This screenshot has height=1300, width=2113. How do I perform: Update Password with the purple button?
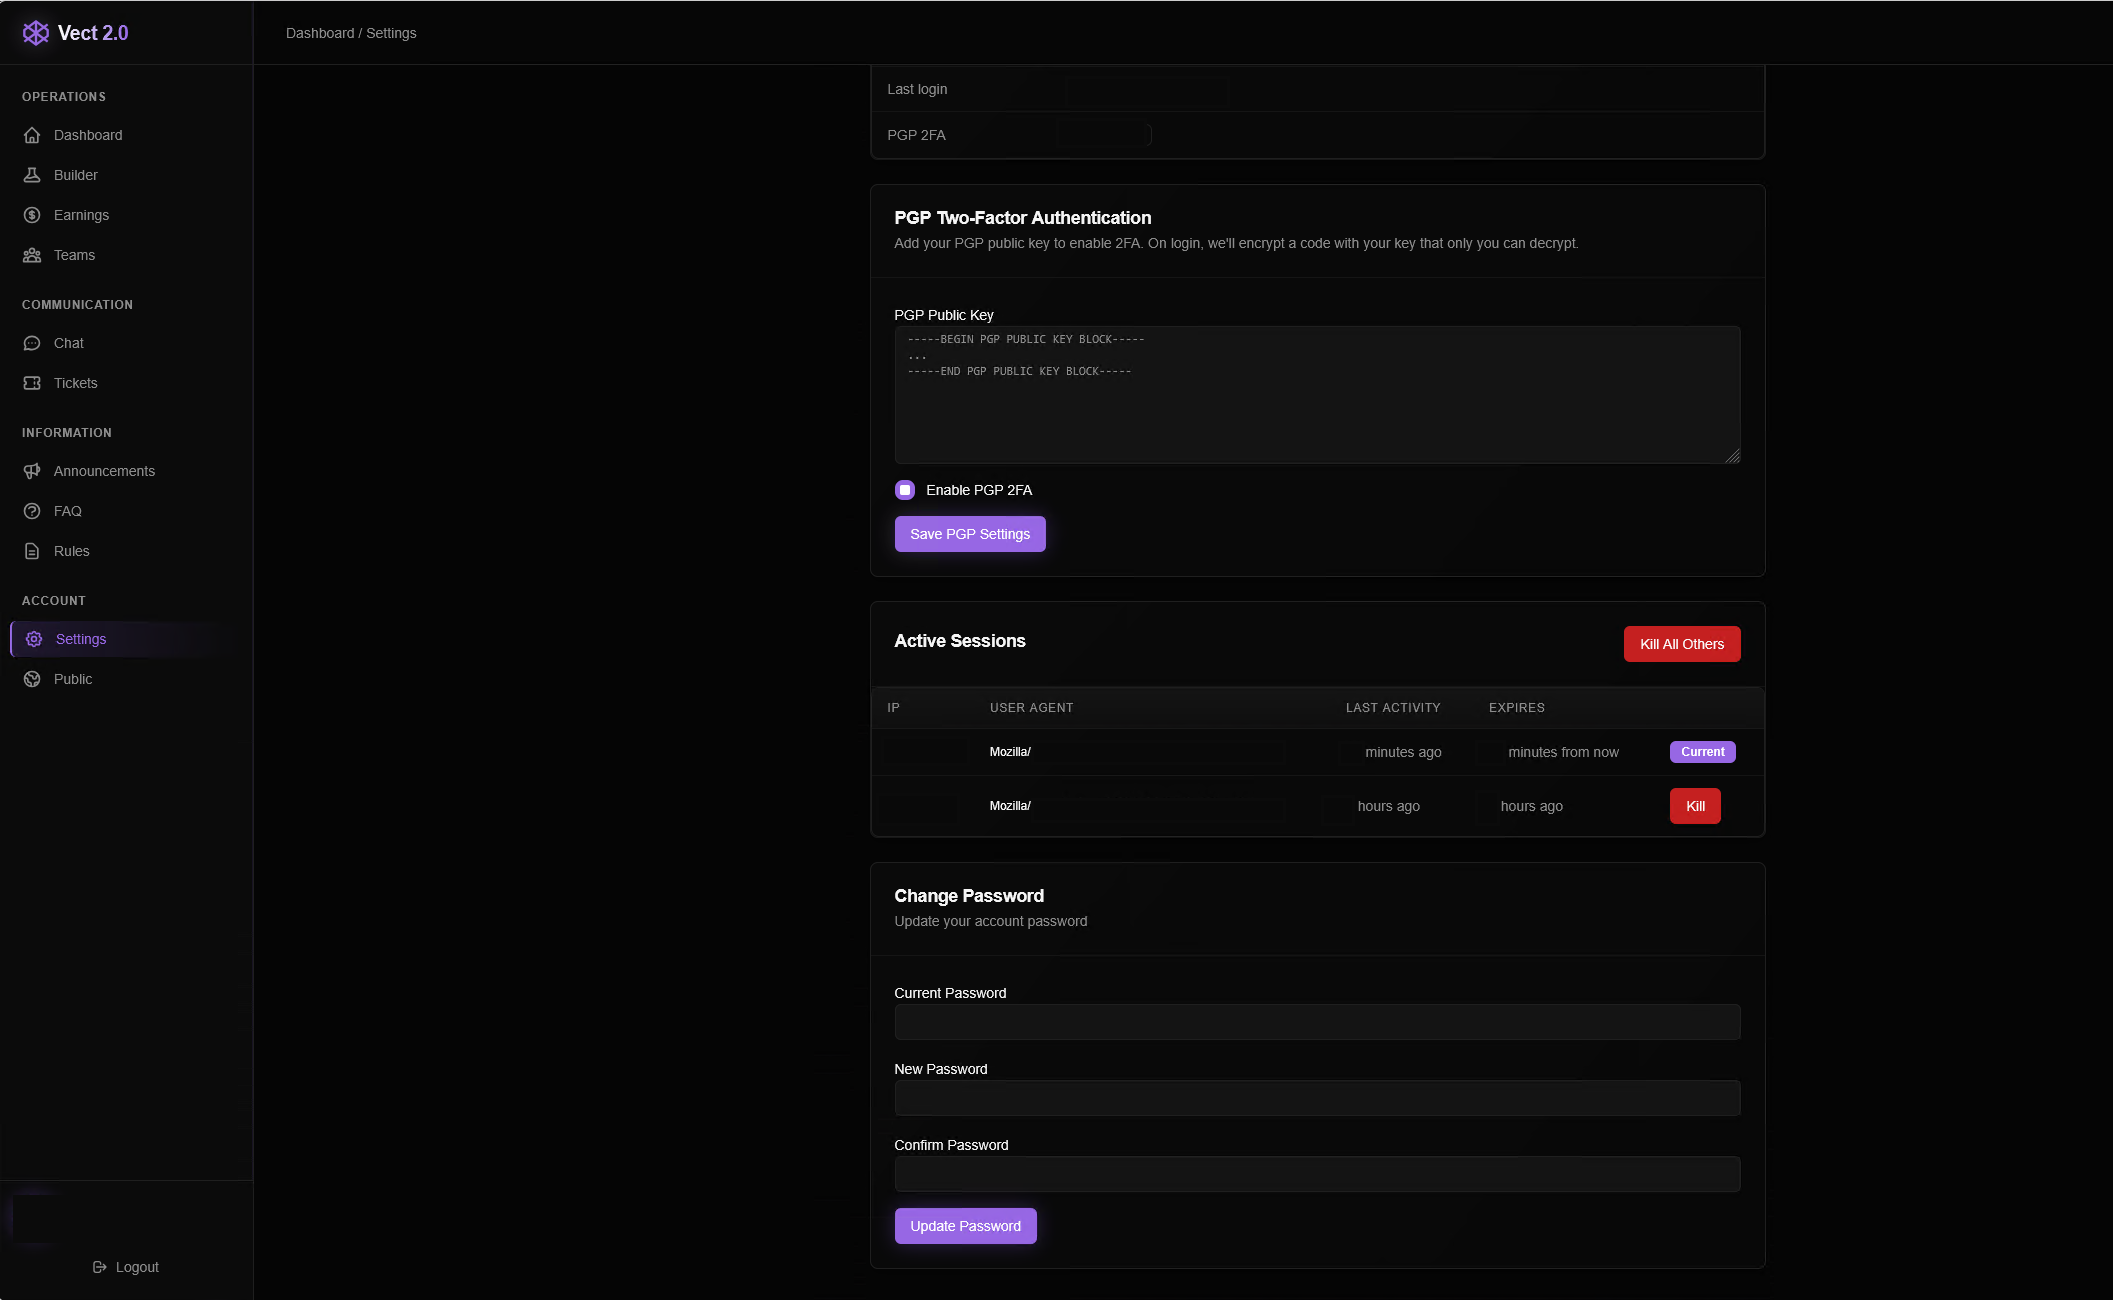coord(964,1225)
